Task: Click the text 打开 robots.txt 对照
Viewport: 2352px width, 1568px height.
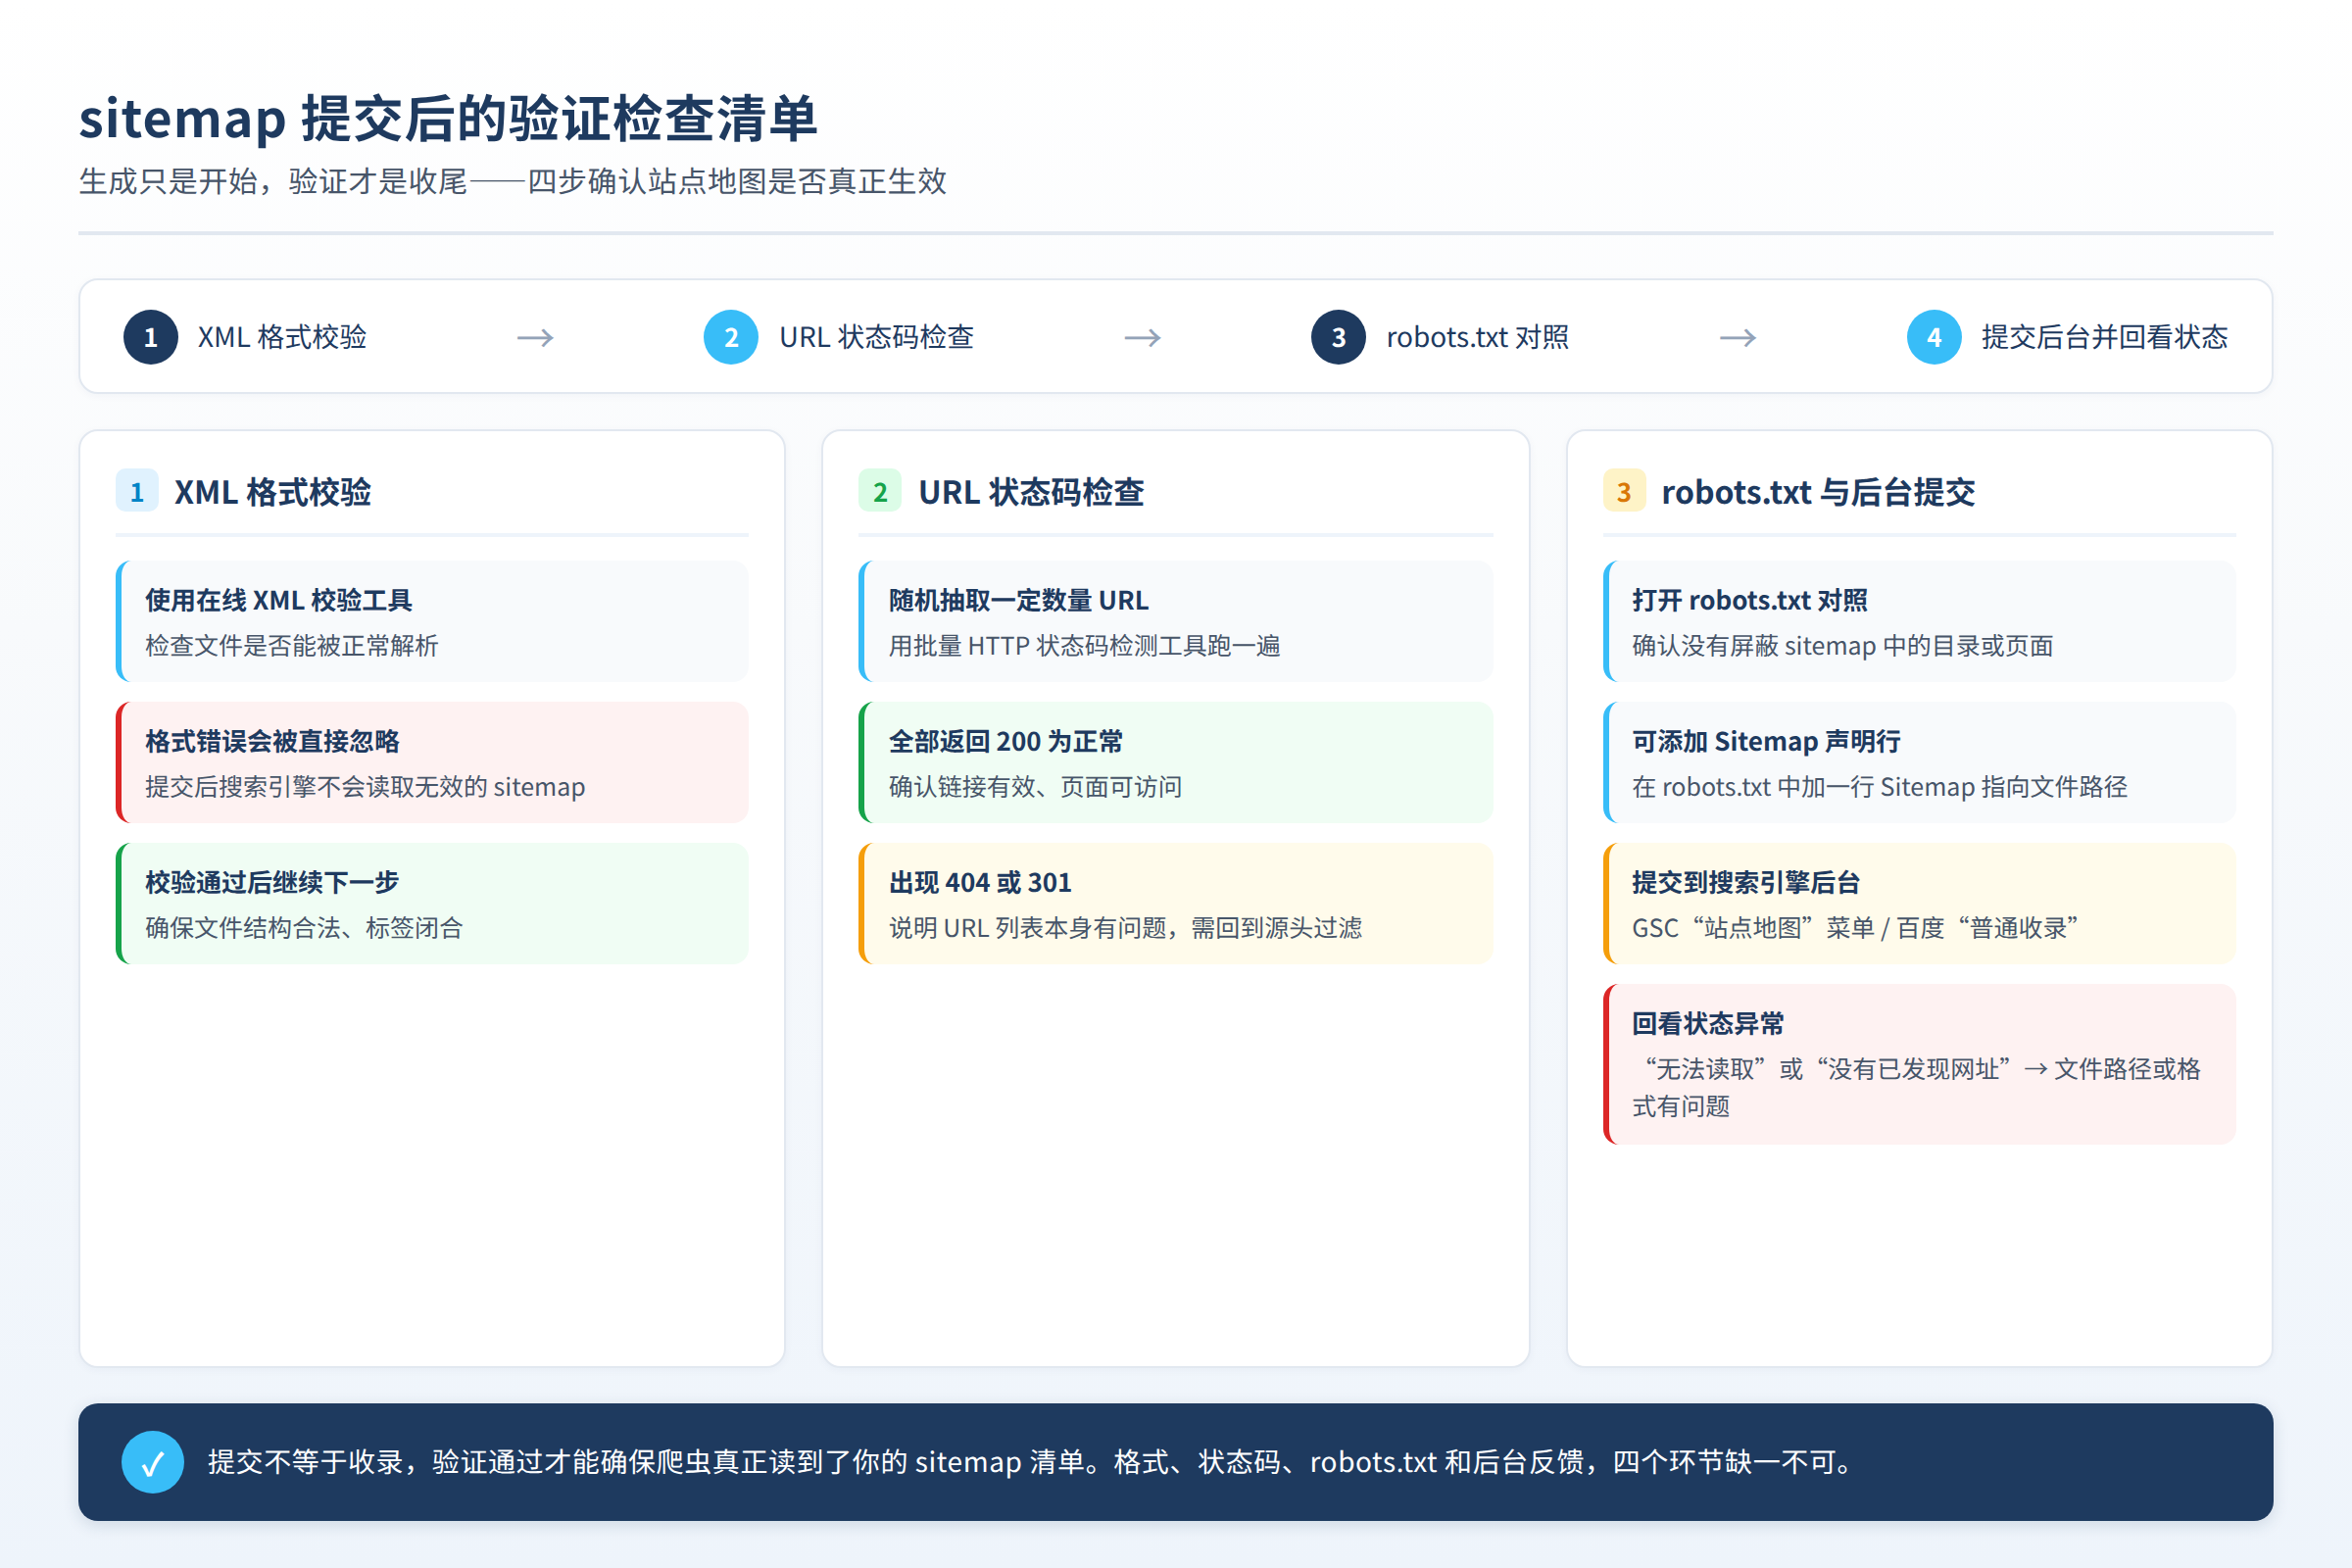Action: coord(1749,600)
